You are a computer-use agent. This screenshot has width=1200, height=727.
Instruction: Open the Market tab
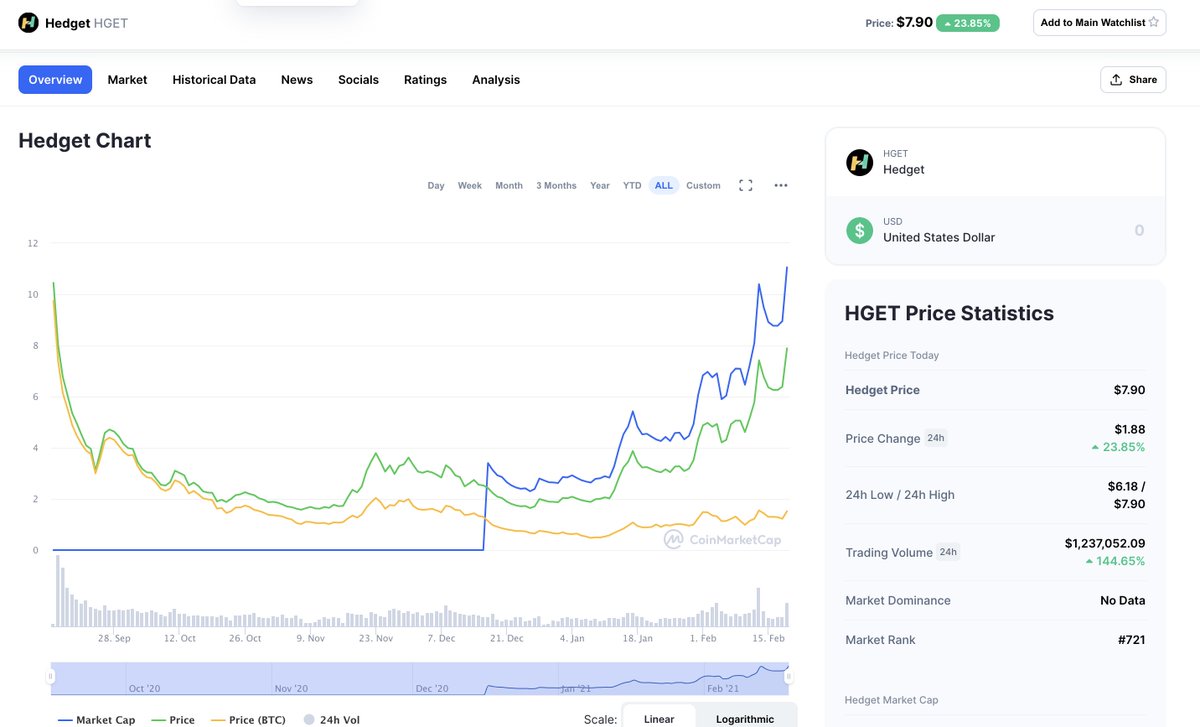point(127,80)
